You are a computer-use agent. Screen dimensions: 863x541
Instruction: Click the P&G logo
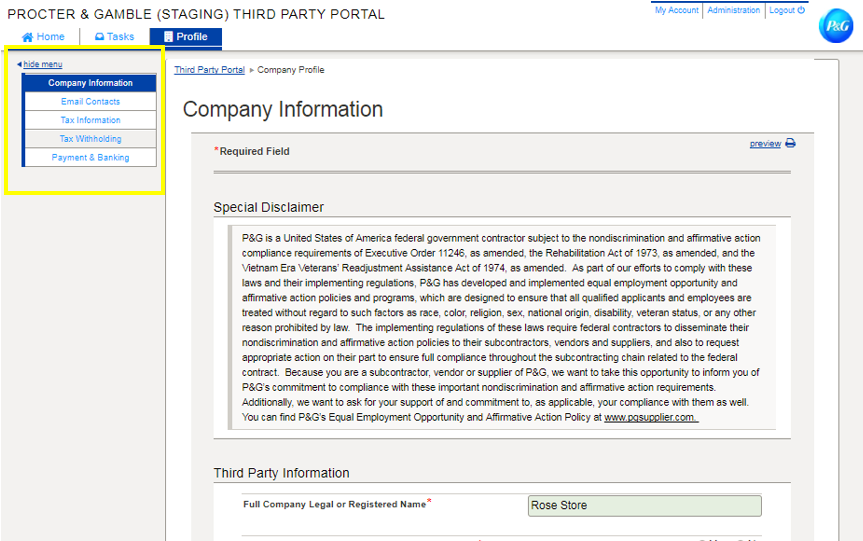(x=835, y=25)
